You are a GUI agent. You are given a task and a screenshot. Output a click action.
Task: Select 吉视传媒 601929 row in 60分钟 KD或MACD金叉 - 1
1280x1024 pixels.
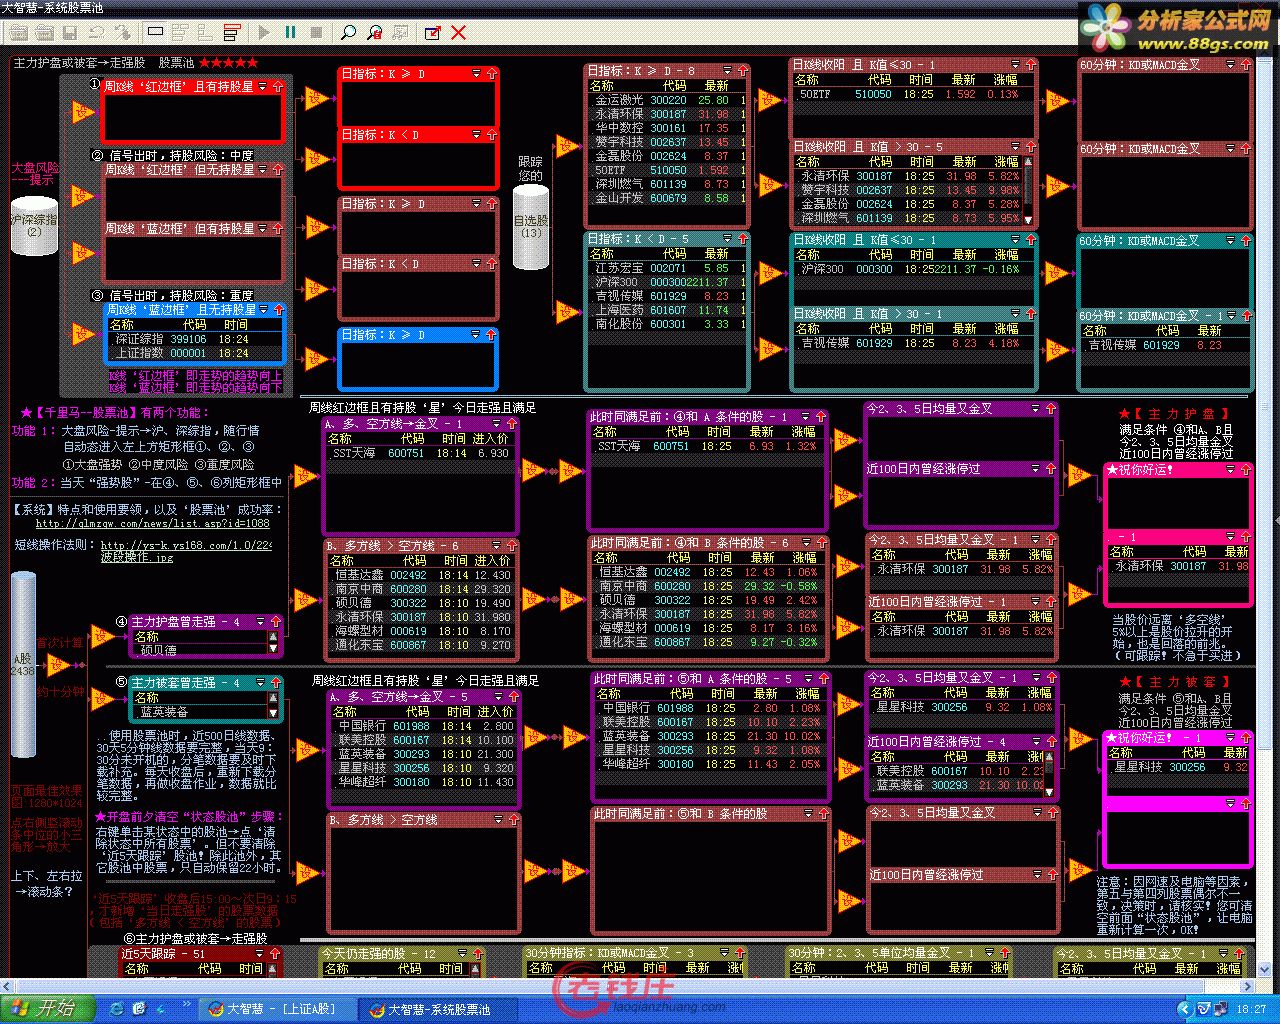tap(1165, 345)
